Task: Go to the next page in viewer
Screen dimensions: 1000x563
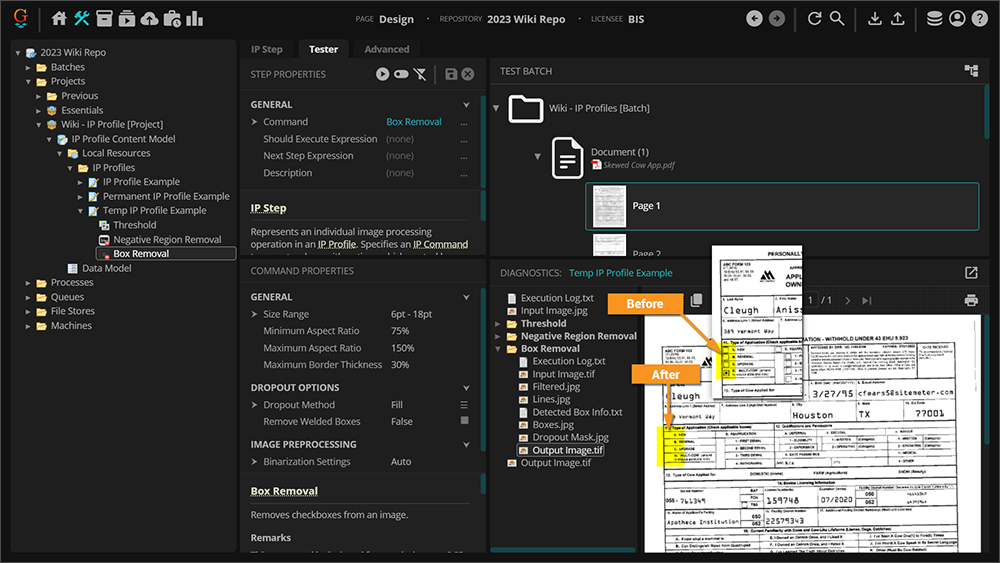Action: (848, 300)
